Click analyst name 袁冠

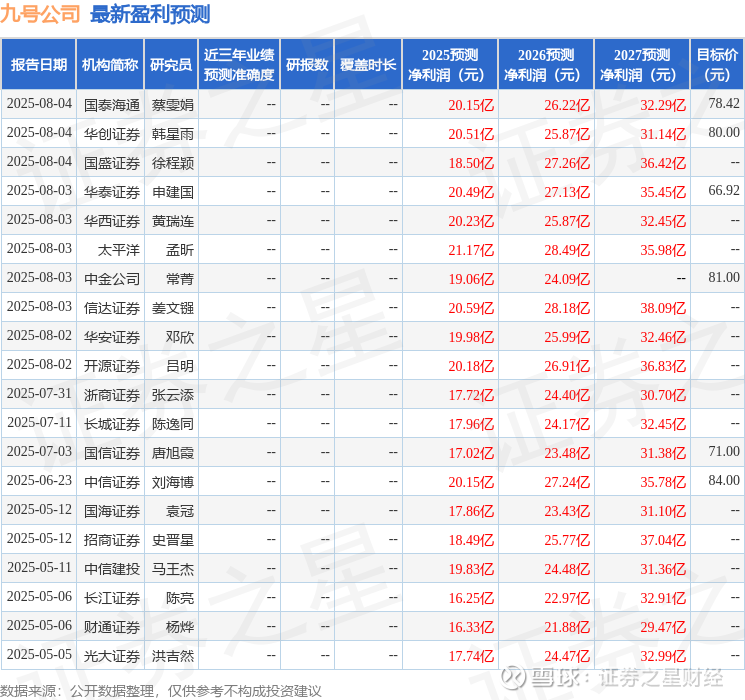[x=180, y=511]
